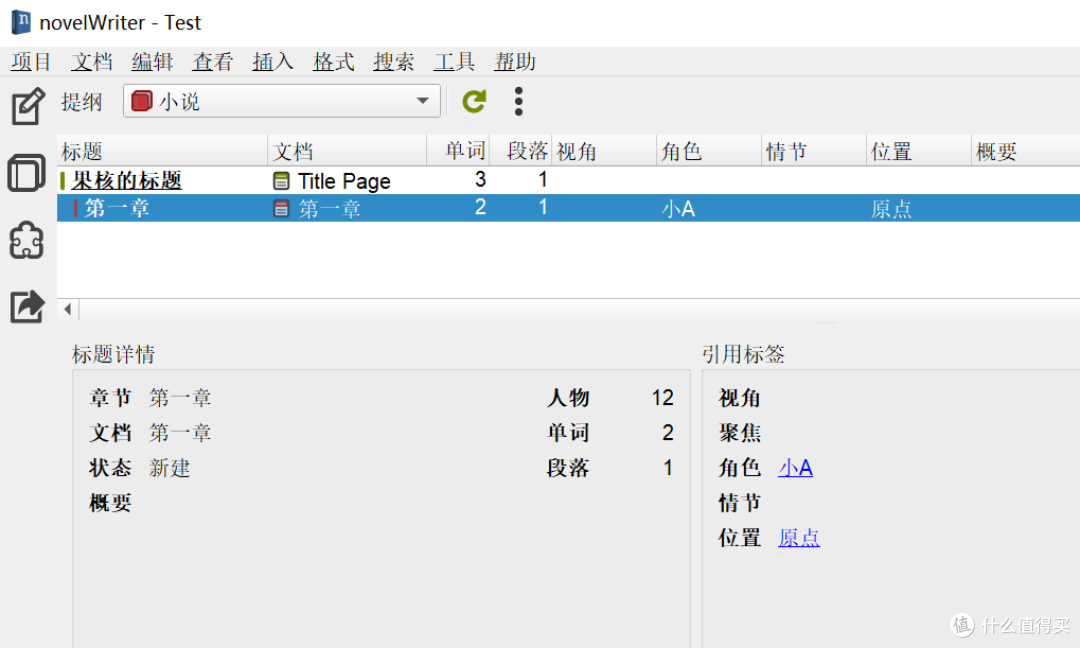Open the 格式 menu
Viewport: 1080px width, 648px height.
333,62
